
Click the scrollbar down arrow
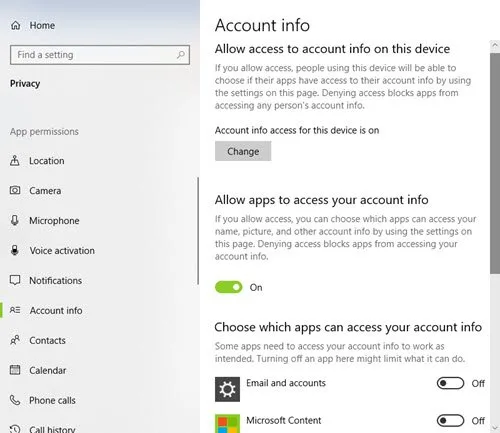coord(495,427)
